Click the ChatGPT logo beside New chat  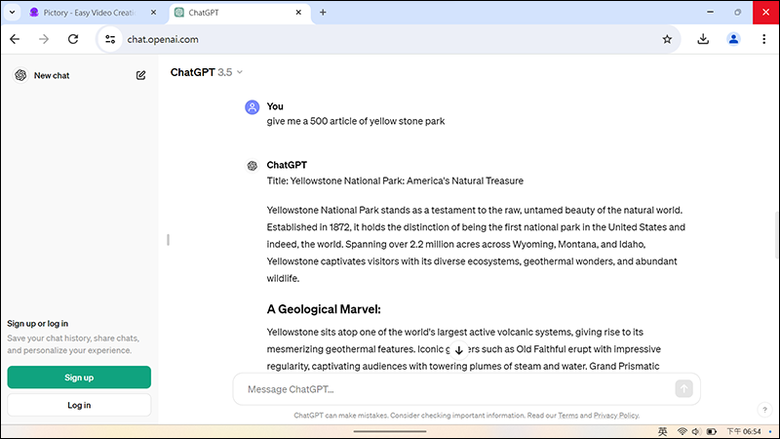coord(20,75)
